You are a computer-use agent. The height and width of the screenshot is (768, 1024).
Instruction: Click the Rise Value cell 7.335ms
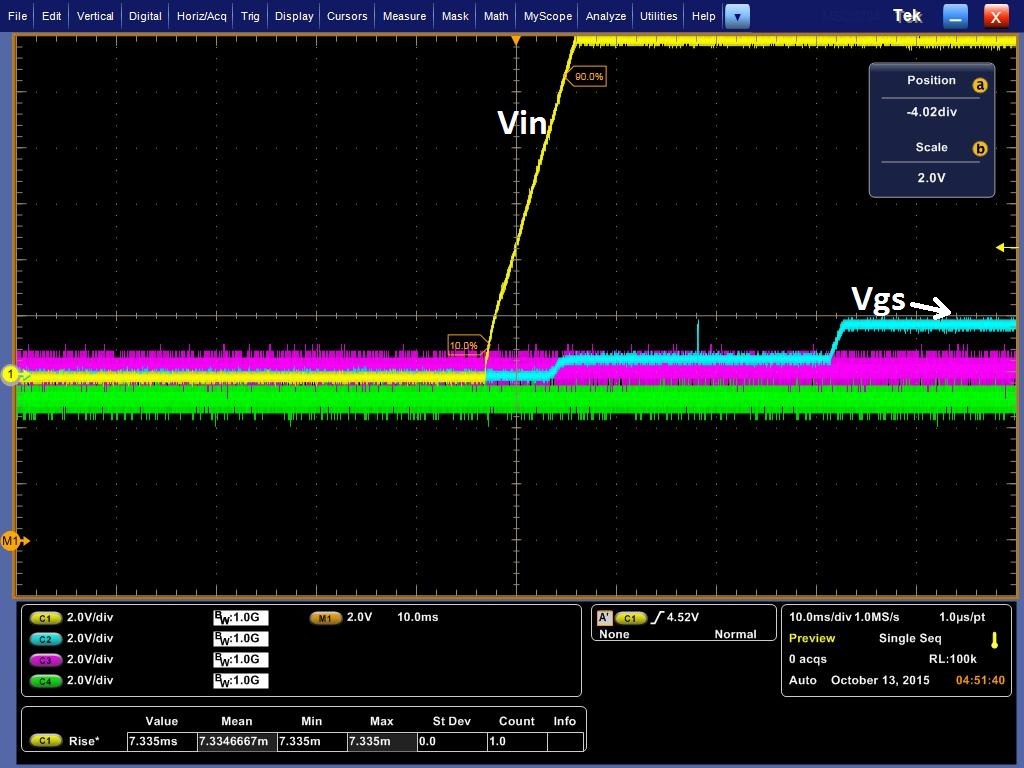point(162,741)
